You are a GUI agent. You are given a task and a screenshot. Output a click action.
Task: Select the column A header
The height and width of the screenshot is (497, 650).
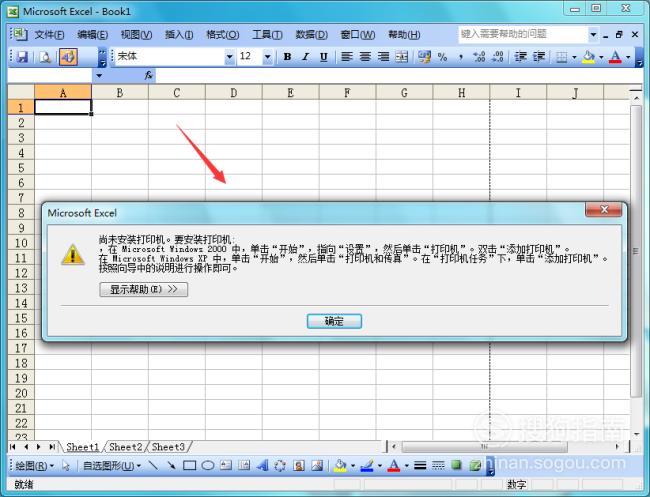(63, 92)
